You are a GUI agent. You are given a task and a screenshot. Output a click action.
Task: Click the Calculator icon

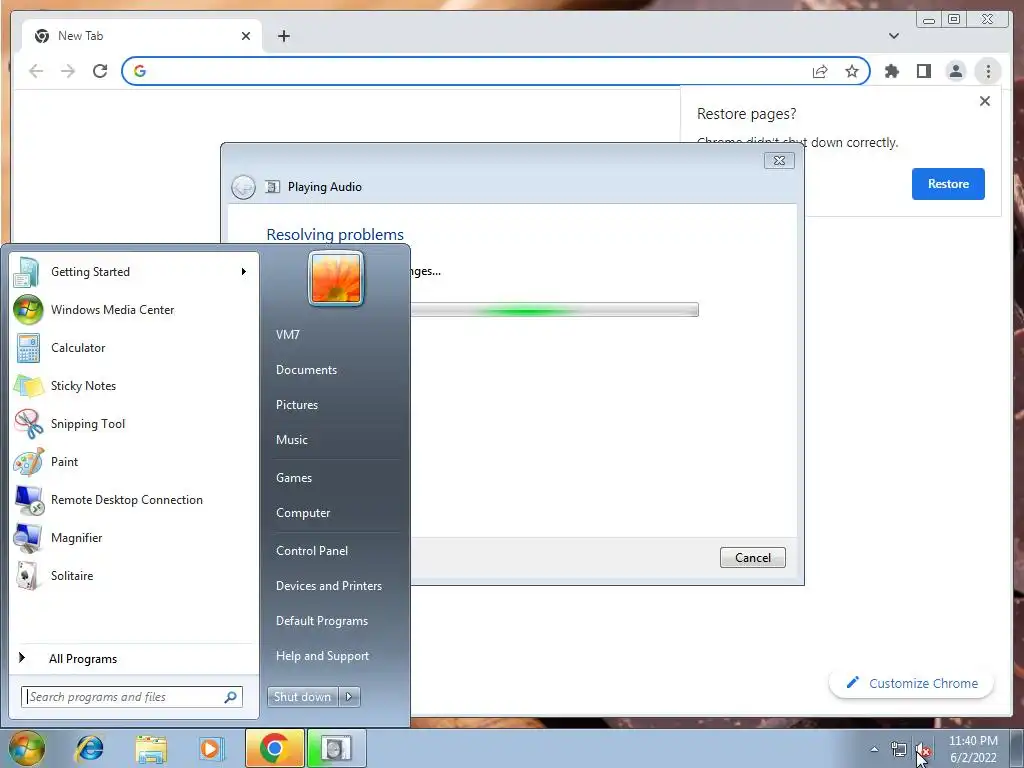pos(28,347)
